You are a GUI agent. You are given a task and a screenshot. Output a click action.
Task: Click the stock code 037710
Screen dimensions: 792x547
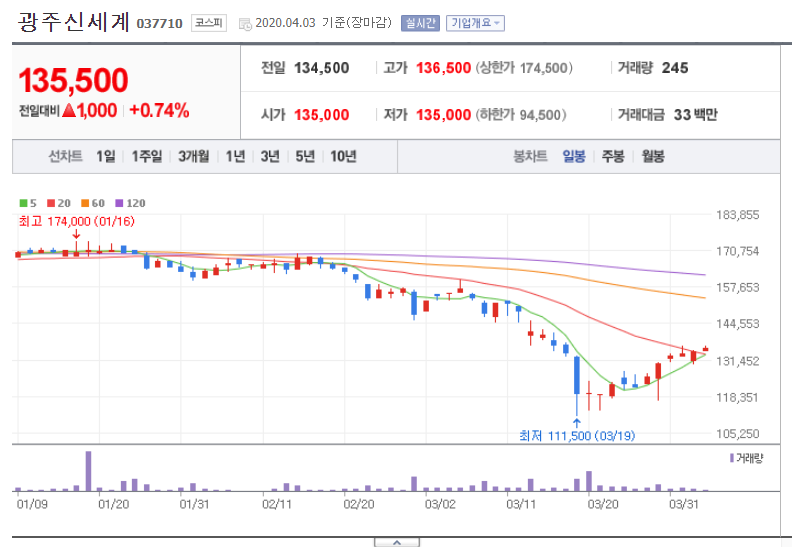click(159, 24)
